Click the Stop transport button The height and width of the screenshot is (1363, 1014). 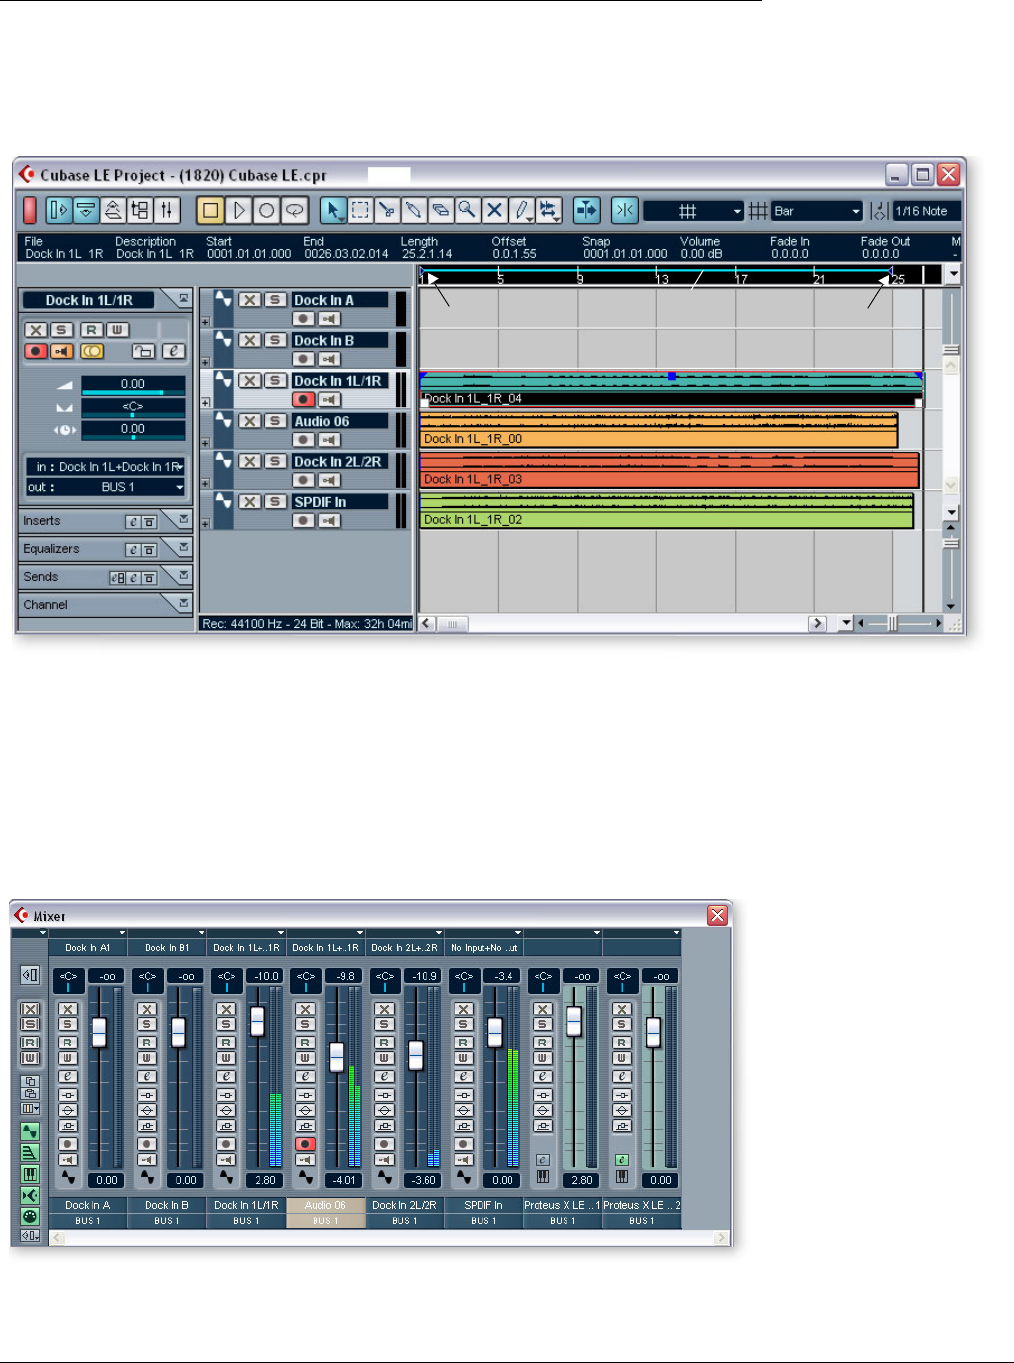pyautogui.click(x=210, y=210)
